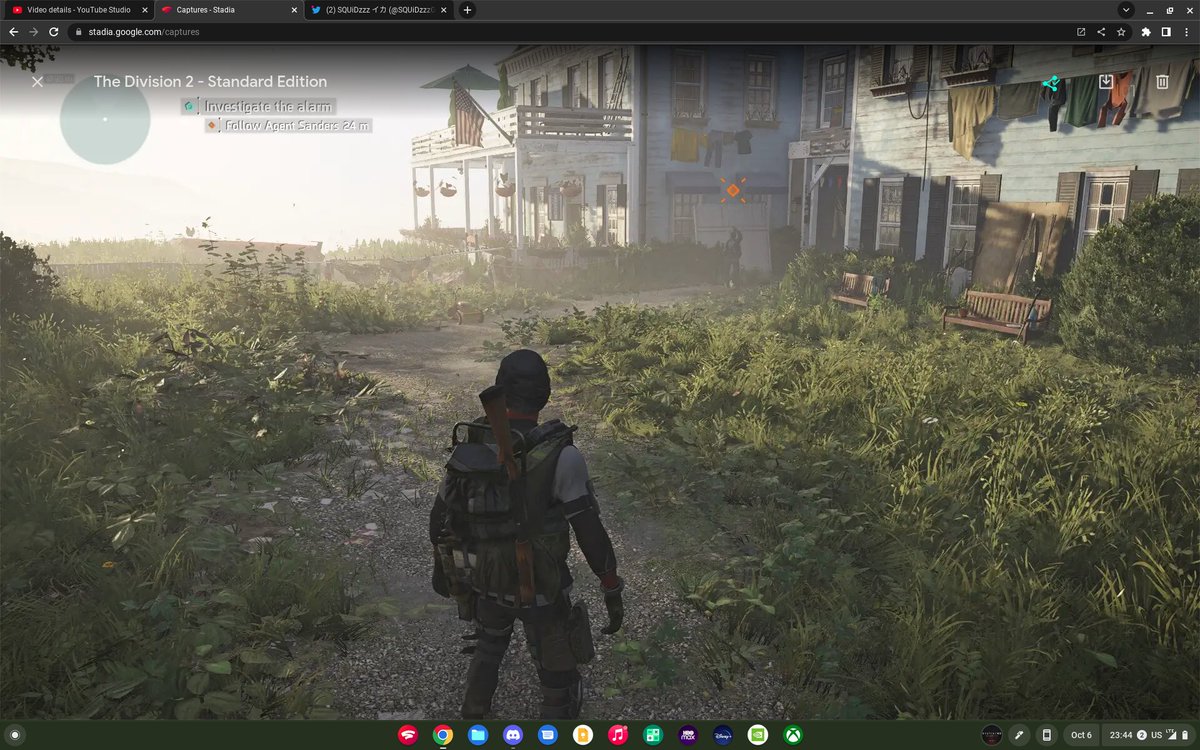Launch Apple Music from the shelf
1200x750 pixels.
point(618,735)
